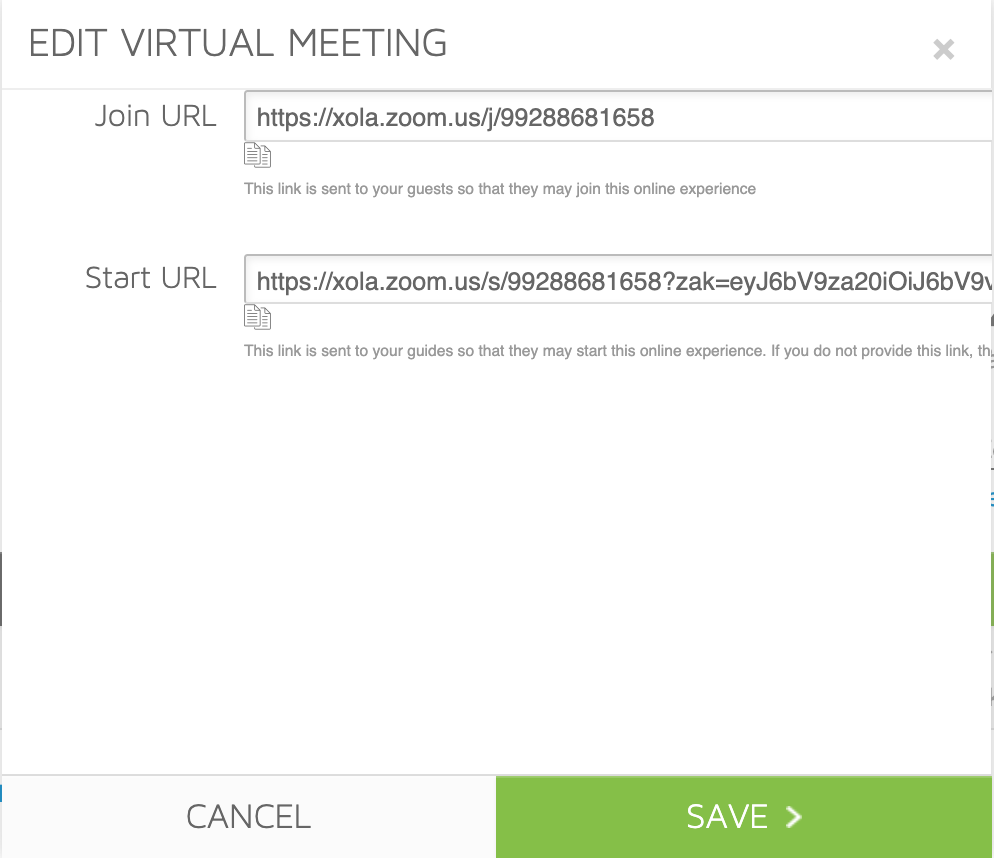Click the Start URL field label
The width and height of the screenshot is (994, 858).
[151, 278]
